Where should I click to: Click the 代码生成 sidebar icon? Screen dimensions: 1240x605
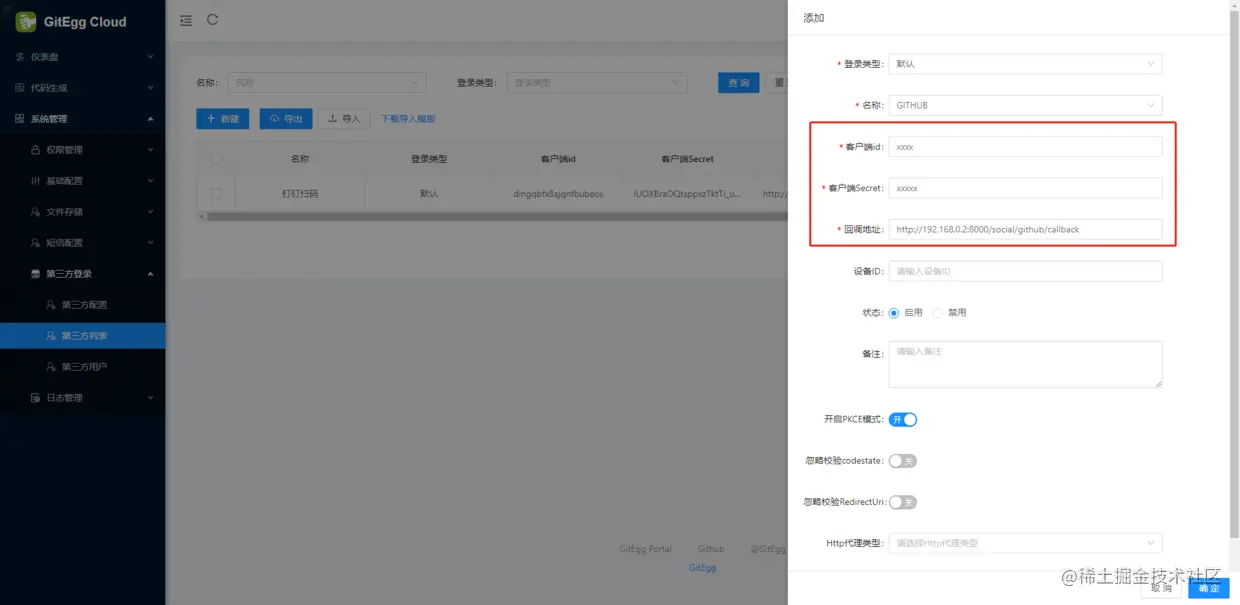coord(20,88)
